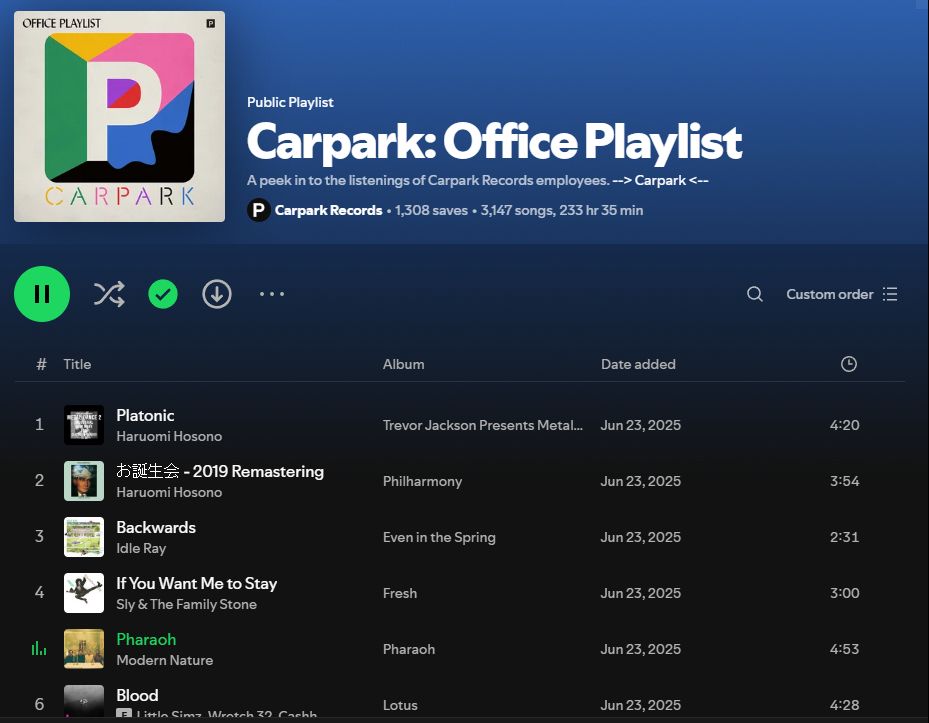Open the Carpark Office Playlist cover art
The image size is (929, 723).
tap(119, 116)
